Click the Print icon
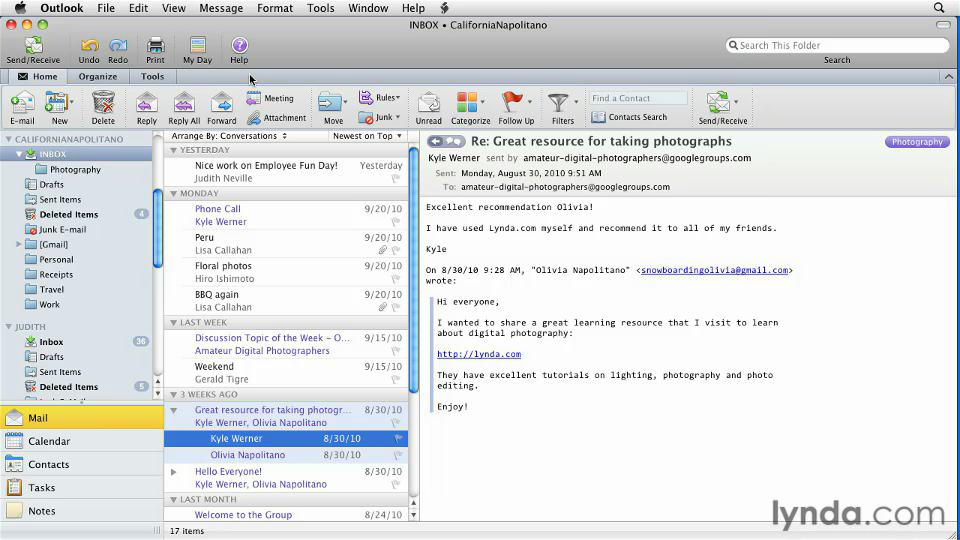The width and height of the screenshot is (960, 540). (155, 45)
